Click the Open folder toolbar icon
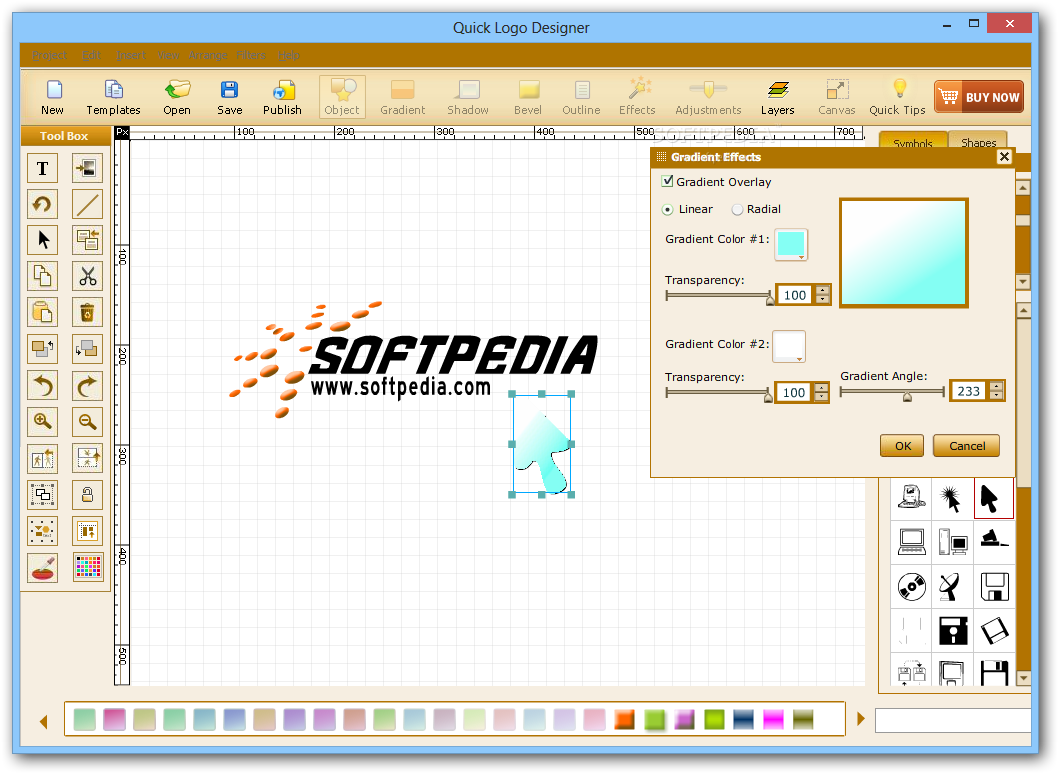The height and width of the screenshot is (774, 1059). tap(177, 98)
